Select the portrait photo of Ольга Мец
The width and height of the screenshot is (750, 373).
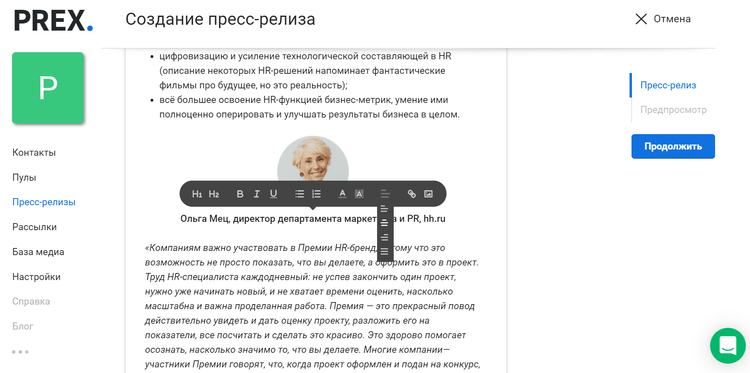coord(313,159)
